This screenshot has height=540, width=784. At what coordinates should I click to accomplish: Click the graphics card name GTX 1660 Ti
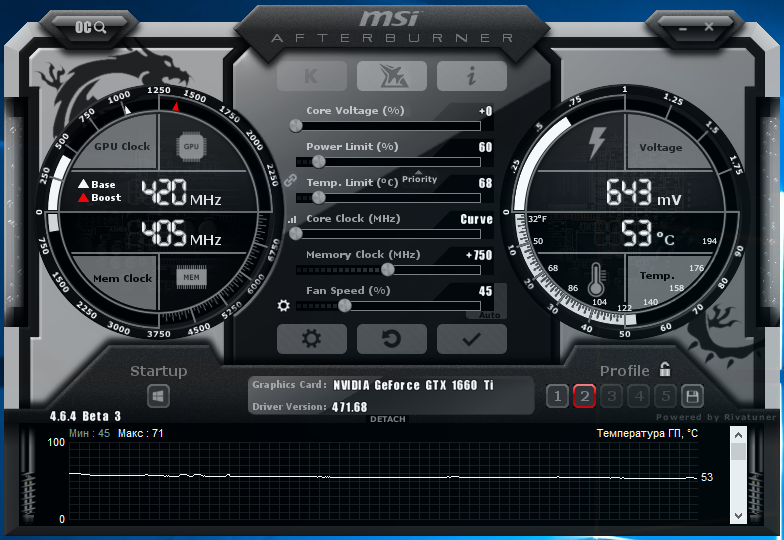[x=414, y=385]
